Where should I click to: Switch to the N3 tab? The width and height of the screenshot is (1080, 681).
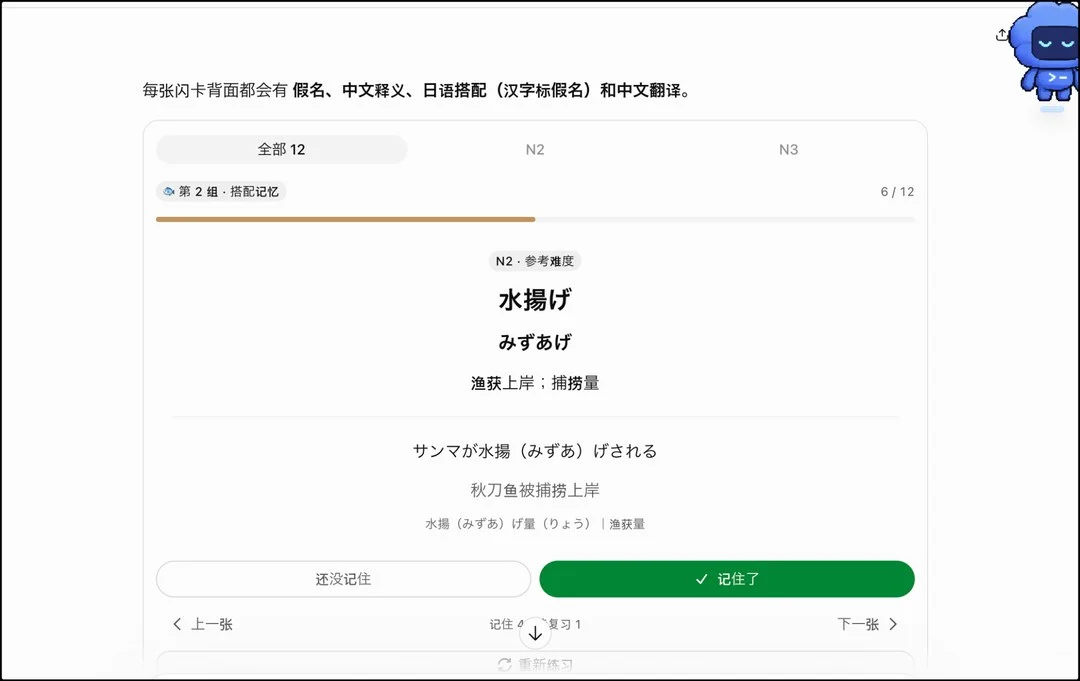788,149
